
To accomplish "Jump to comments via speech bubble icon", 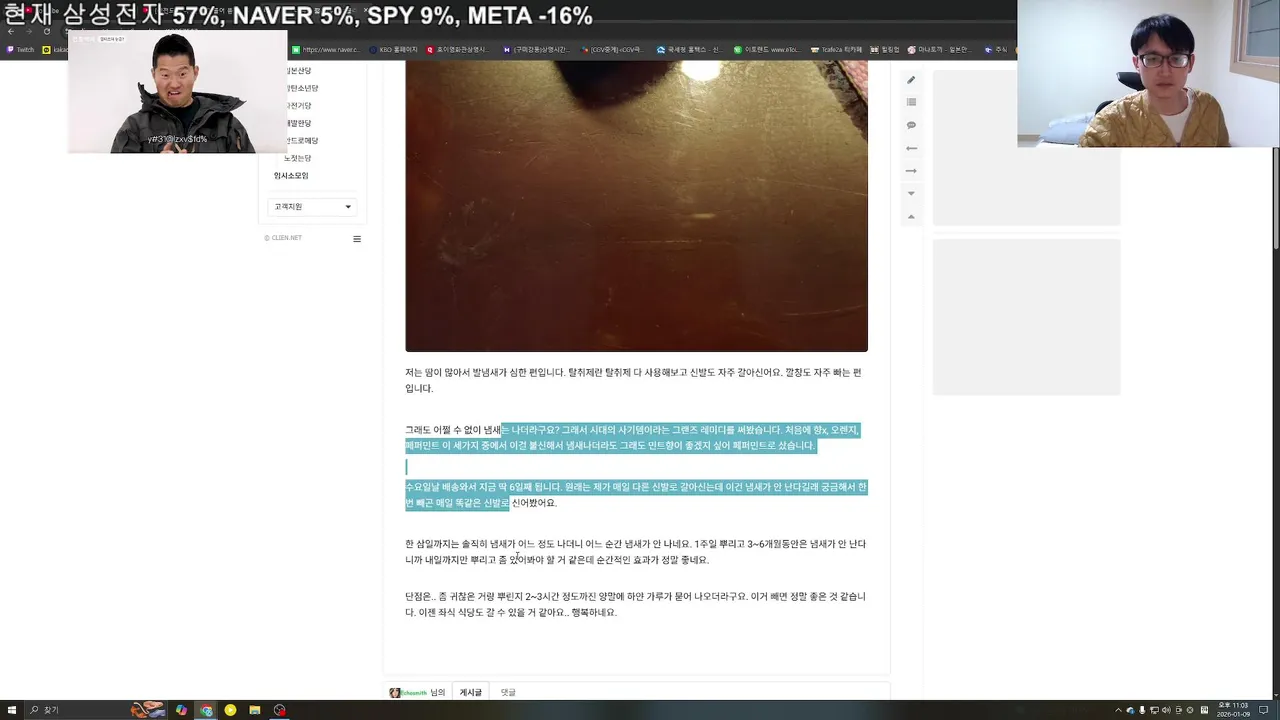I will pos(911,125).
